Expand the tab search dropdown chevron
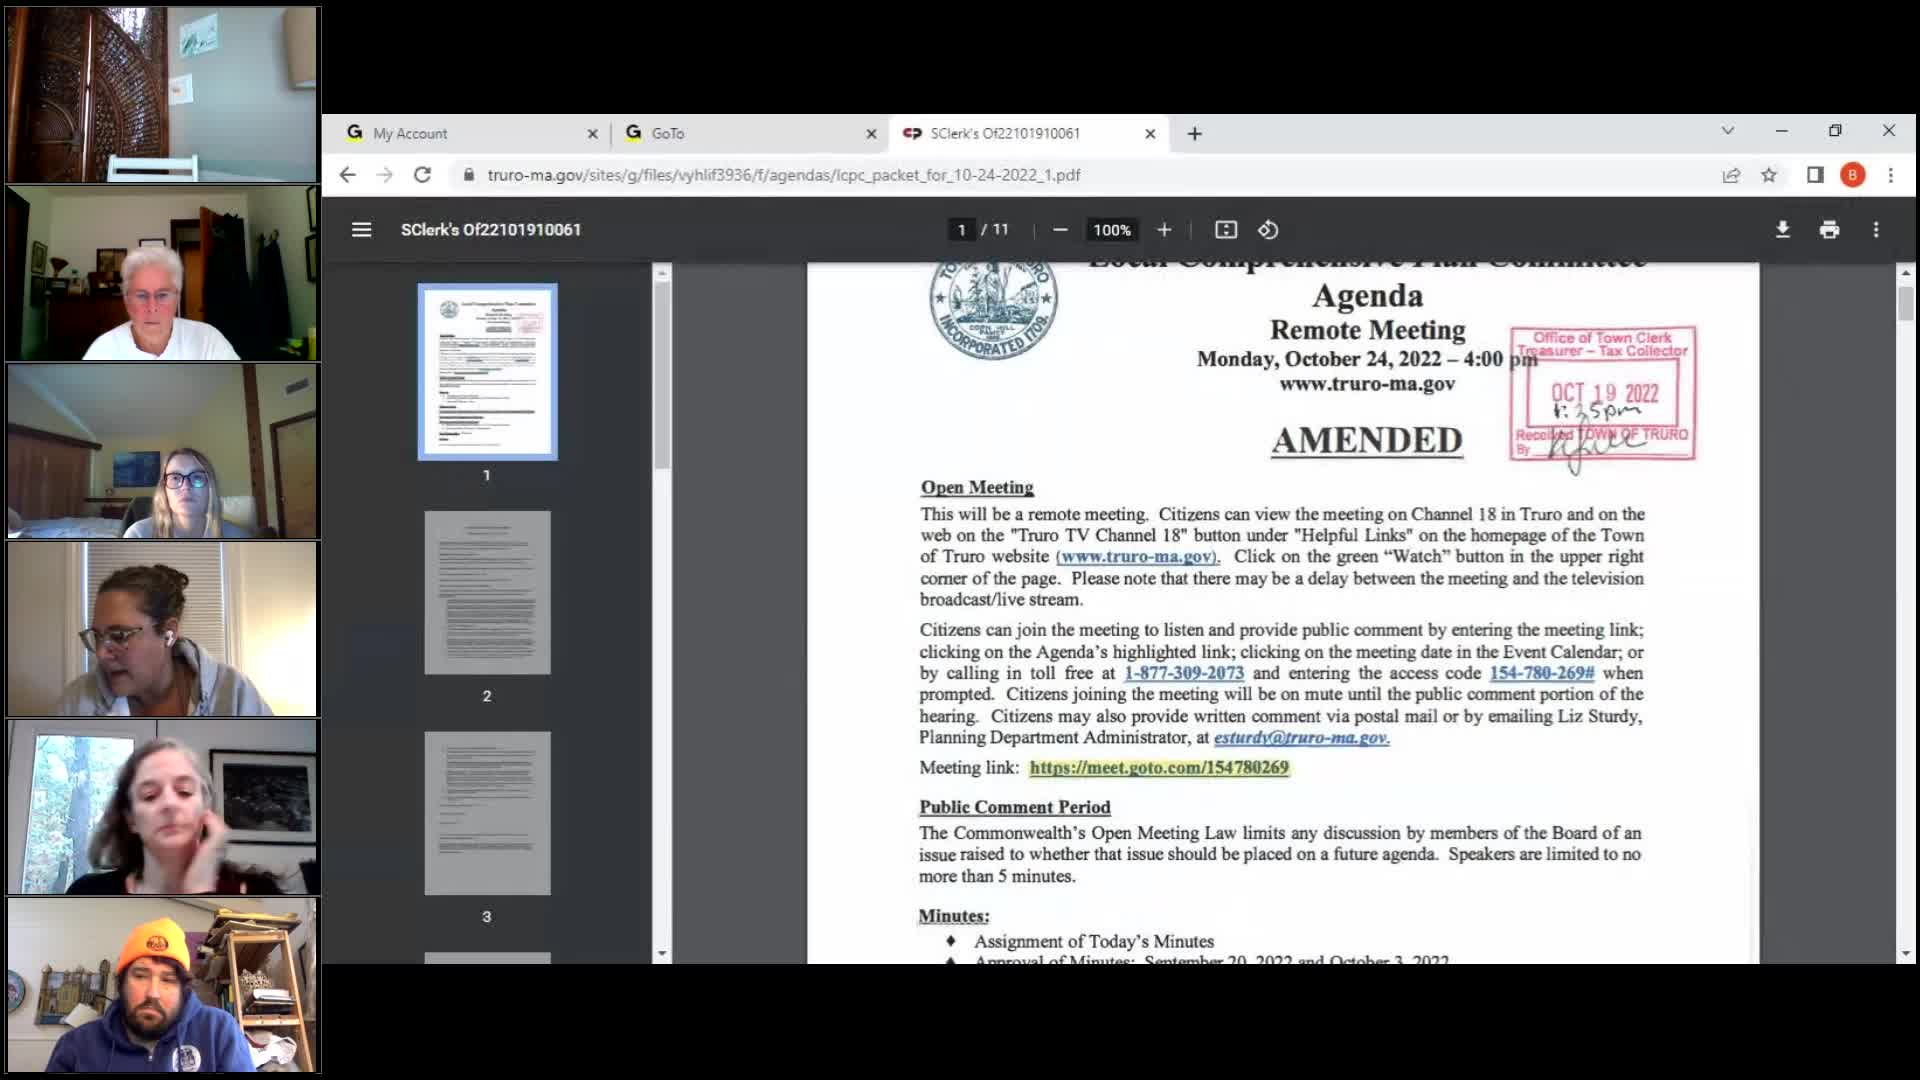Screen dimensions: 1920x1080 coord(1727,131)
